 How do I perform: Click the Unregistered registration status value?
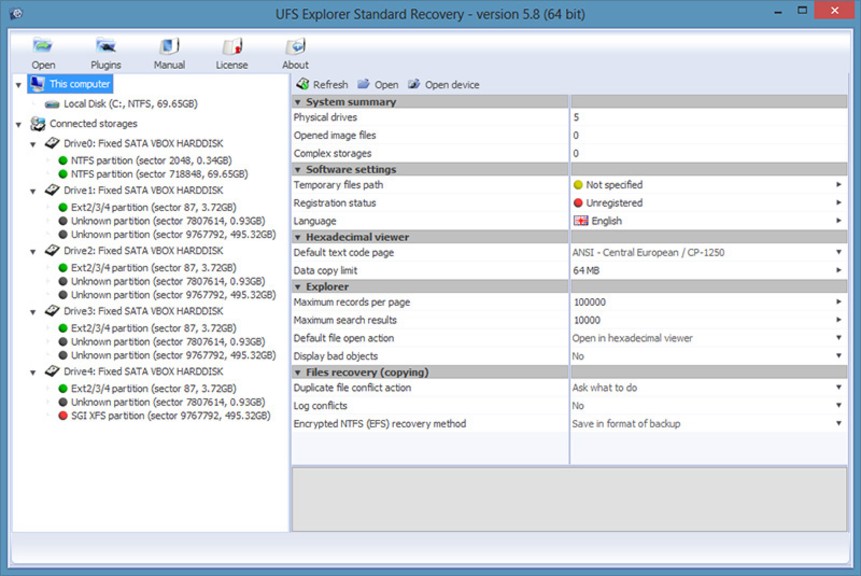tap(613, 203)
